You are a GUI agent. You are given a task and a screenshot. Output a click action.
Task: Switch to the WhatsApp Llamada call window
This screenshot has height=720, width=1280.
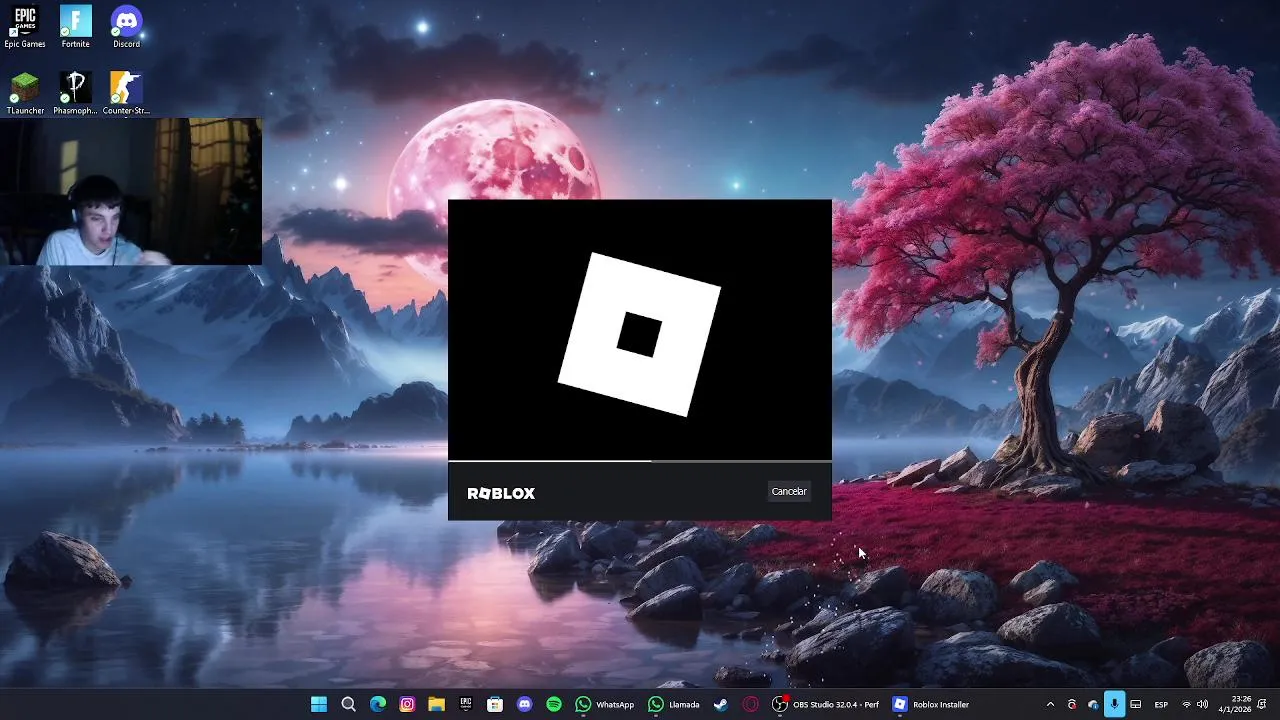coord(674,704)
